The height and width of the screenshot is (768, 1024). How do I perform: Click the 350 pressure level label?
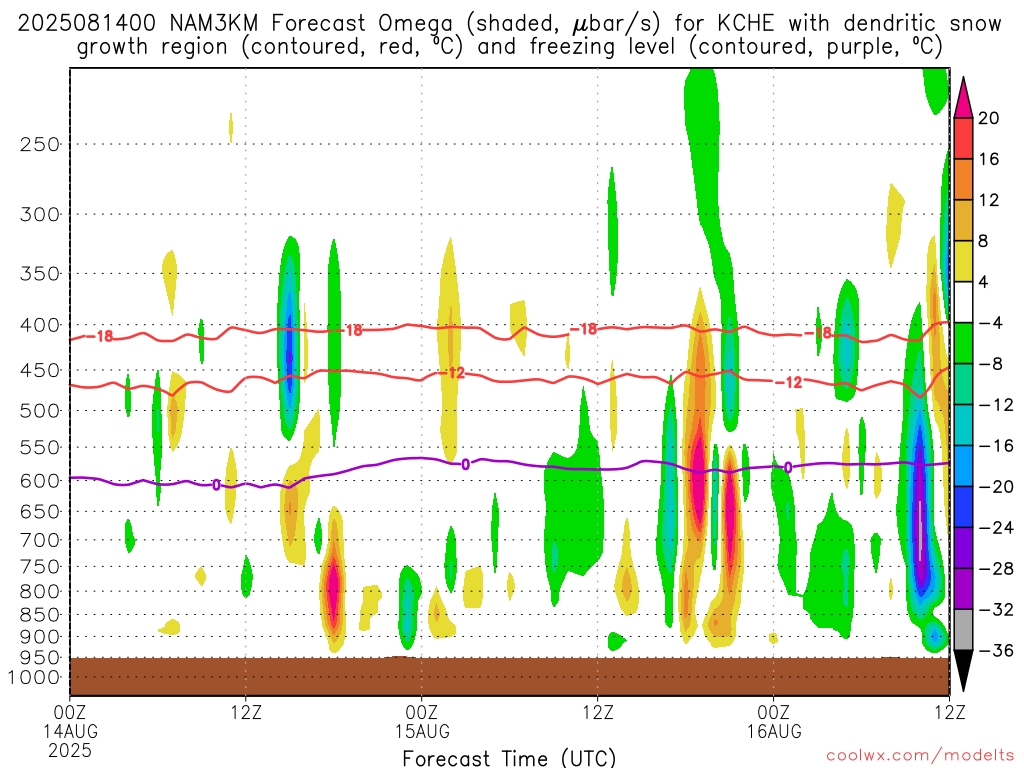pyautogui.click(x=40, y=273)
